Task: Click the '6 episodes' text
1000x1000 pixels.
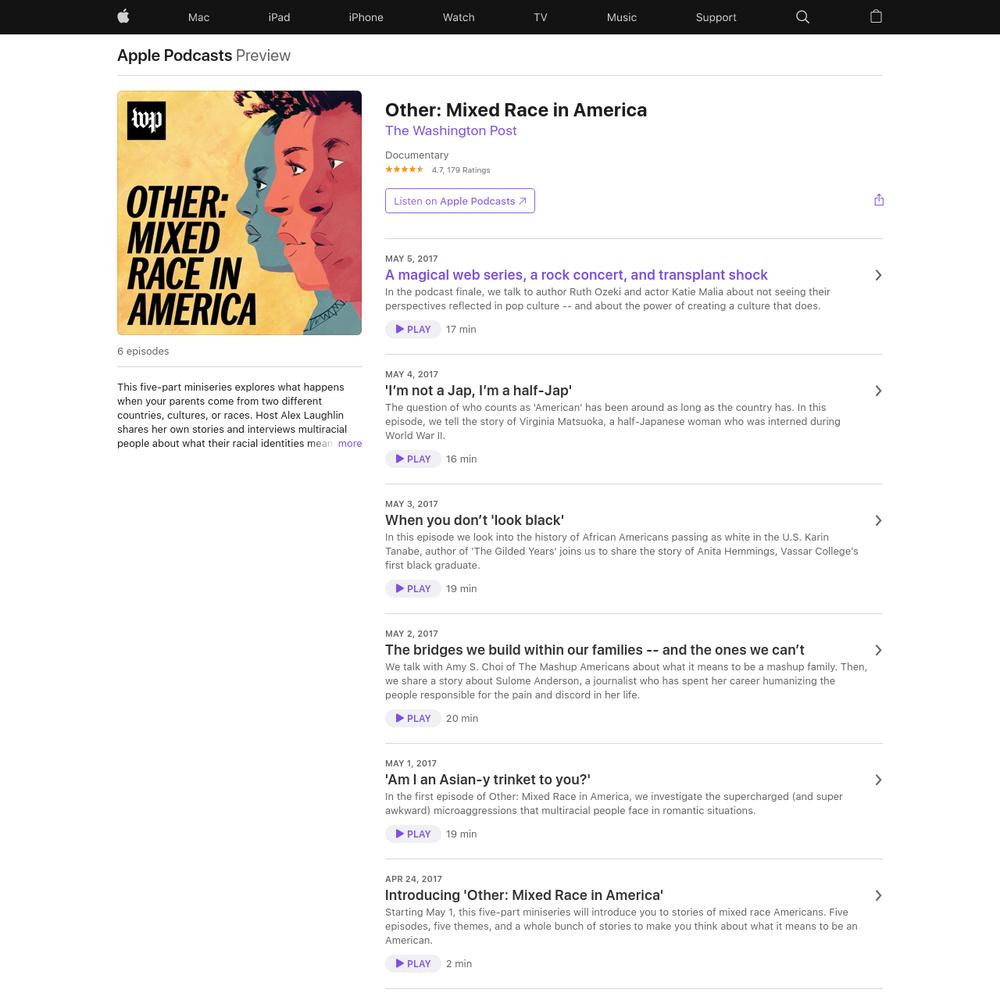Action: point(143,351)
